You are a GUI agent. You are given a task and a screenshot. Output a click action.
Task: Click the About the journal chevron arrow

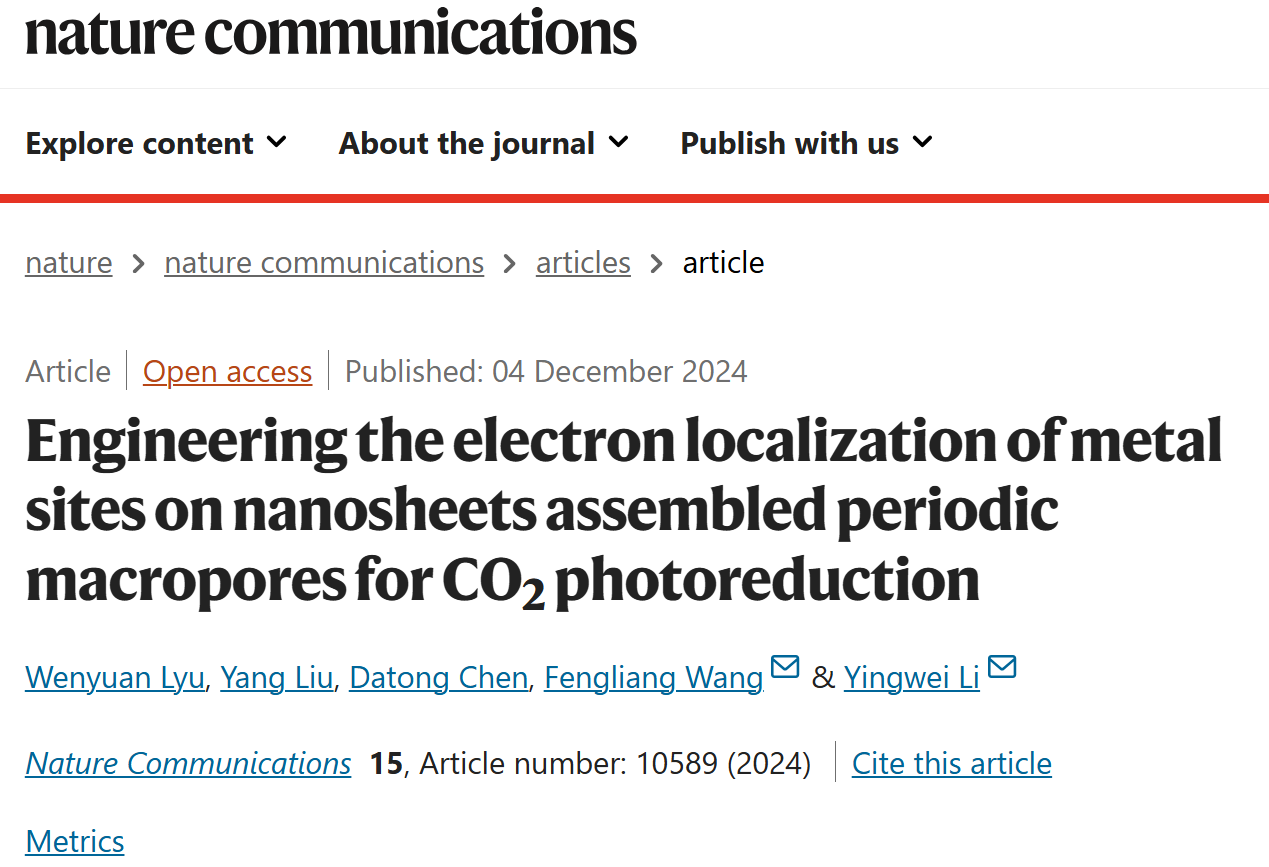click(x=619, y=143)
